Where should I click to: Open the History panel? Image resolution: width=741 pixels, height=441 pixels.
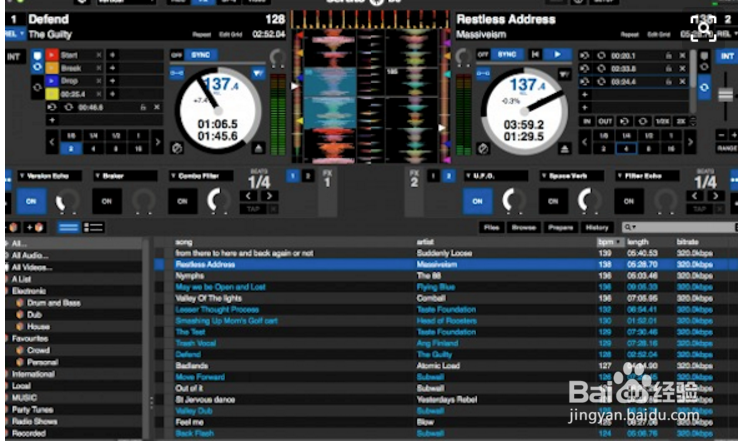coord(597,227)
